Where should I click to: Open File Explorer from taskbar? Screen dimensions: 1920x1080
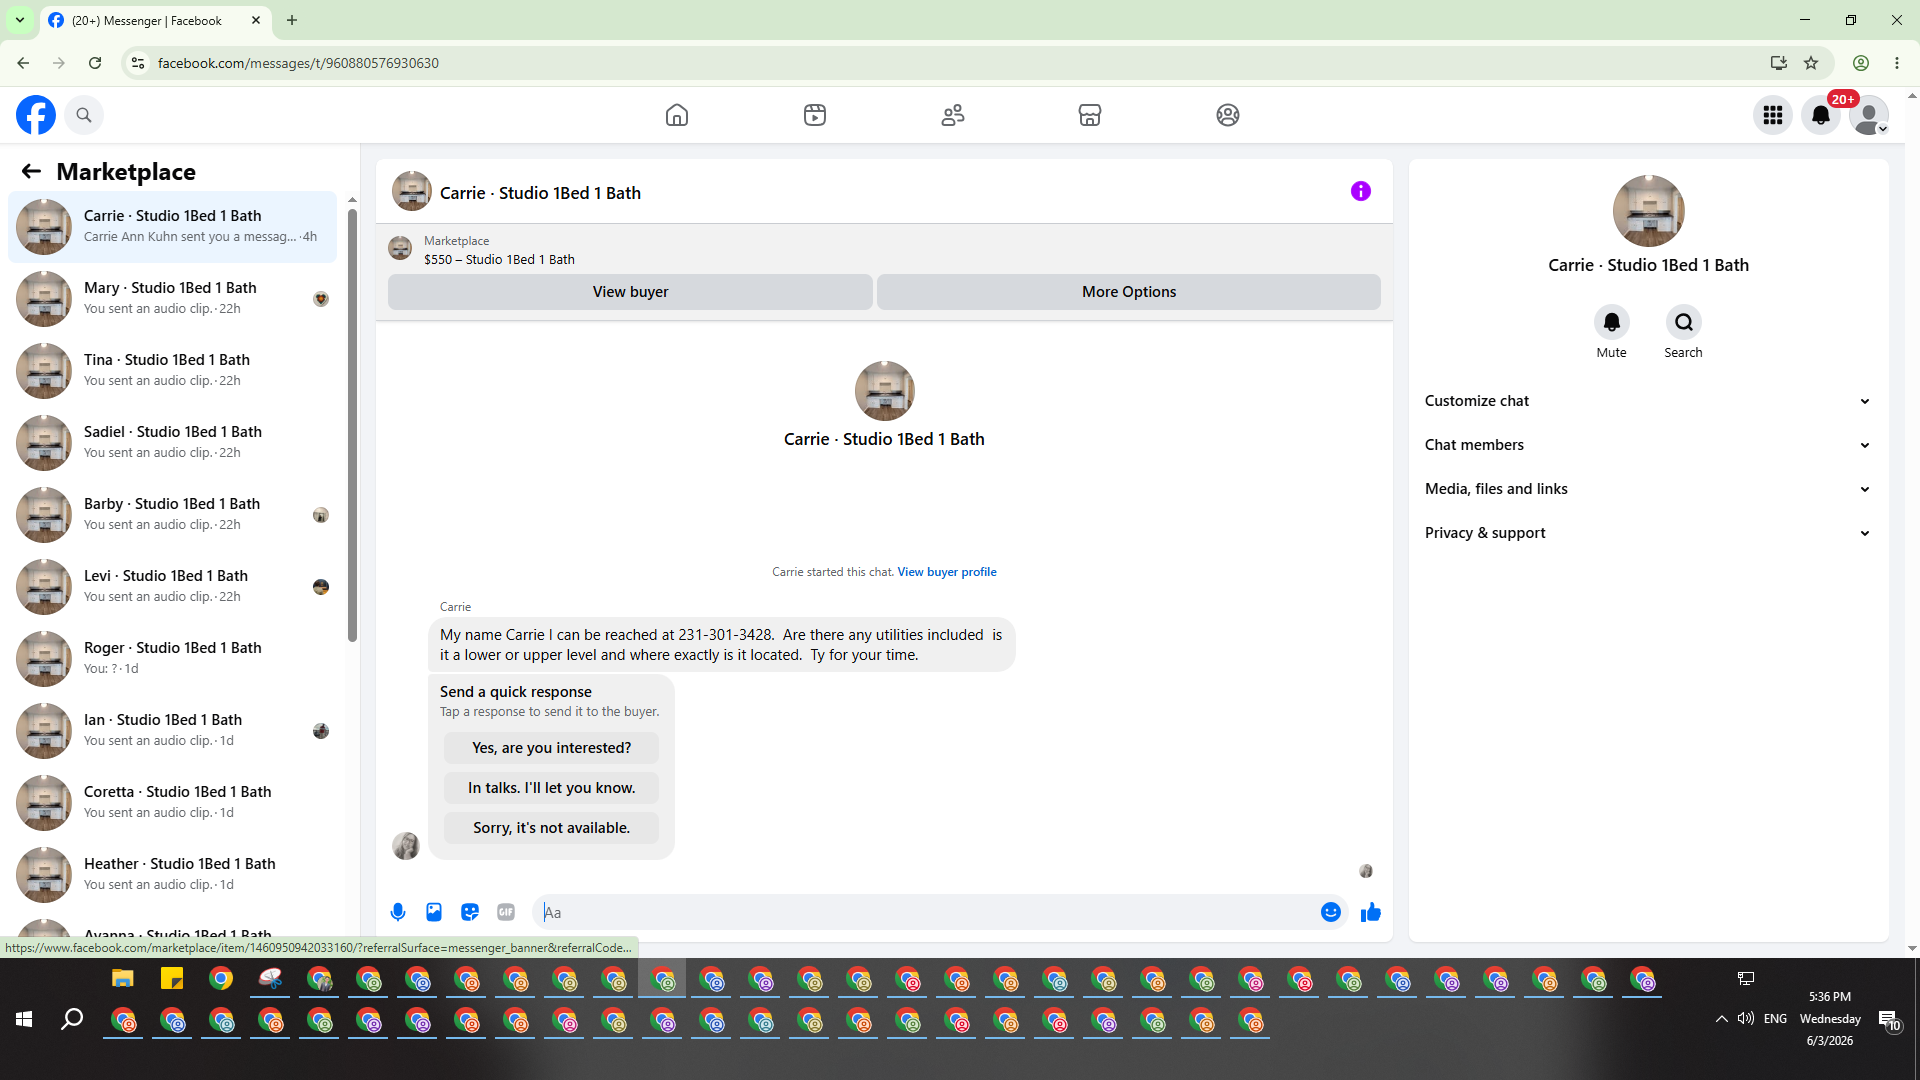[123, 979]
